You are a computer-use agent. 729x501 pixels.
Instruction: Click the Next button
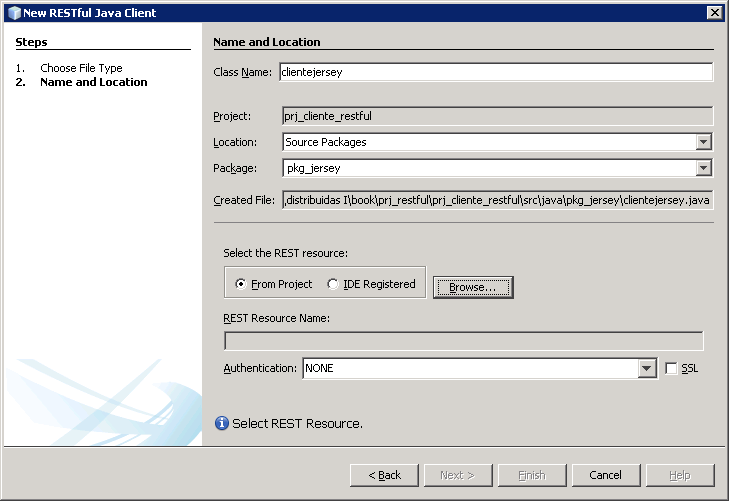tap(457, 475)
